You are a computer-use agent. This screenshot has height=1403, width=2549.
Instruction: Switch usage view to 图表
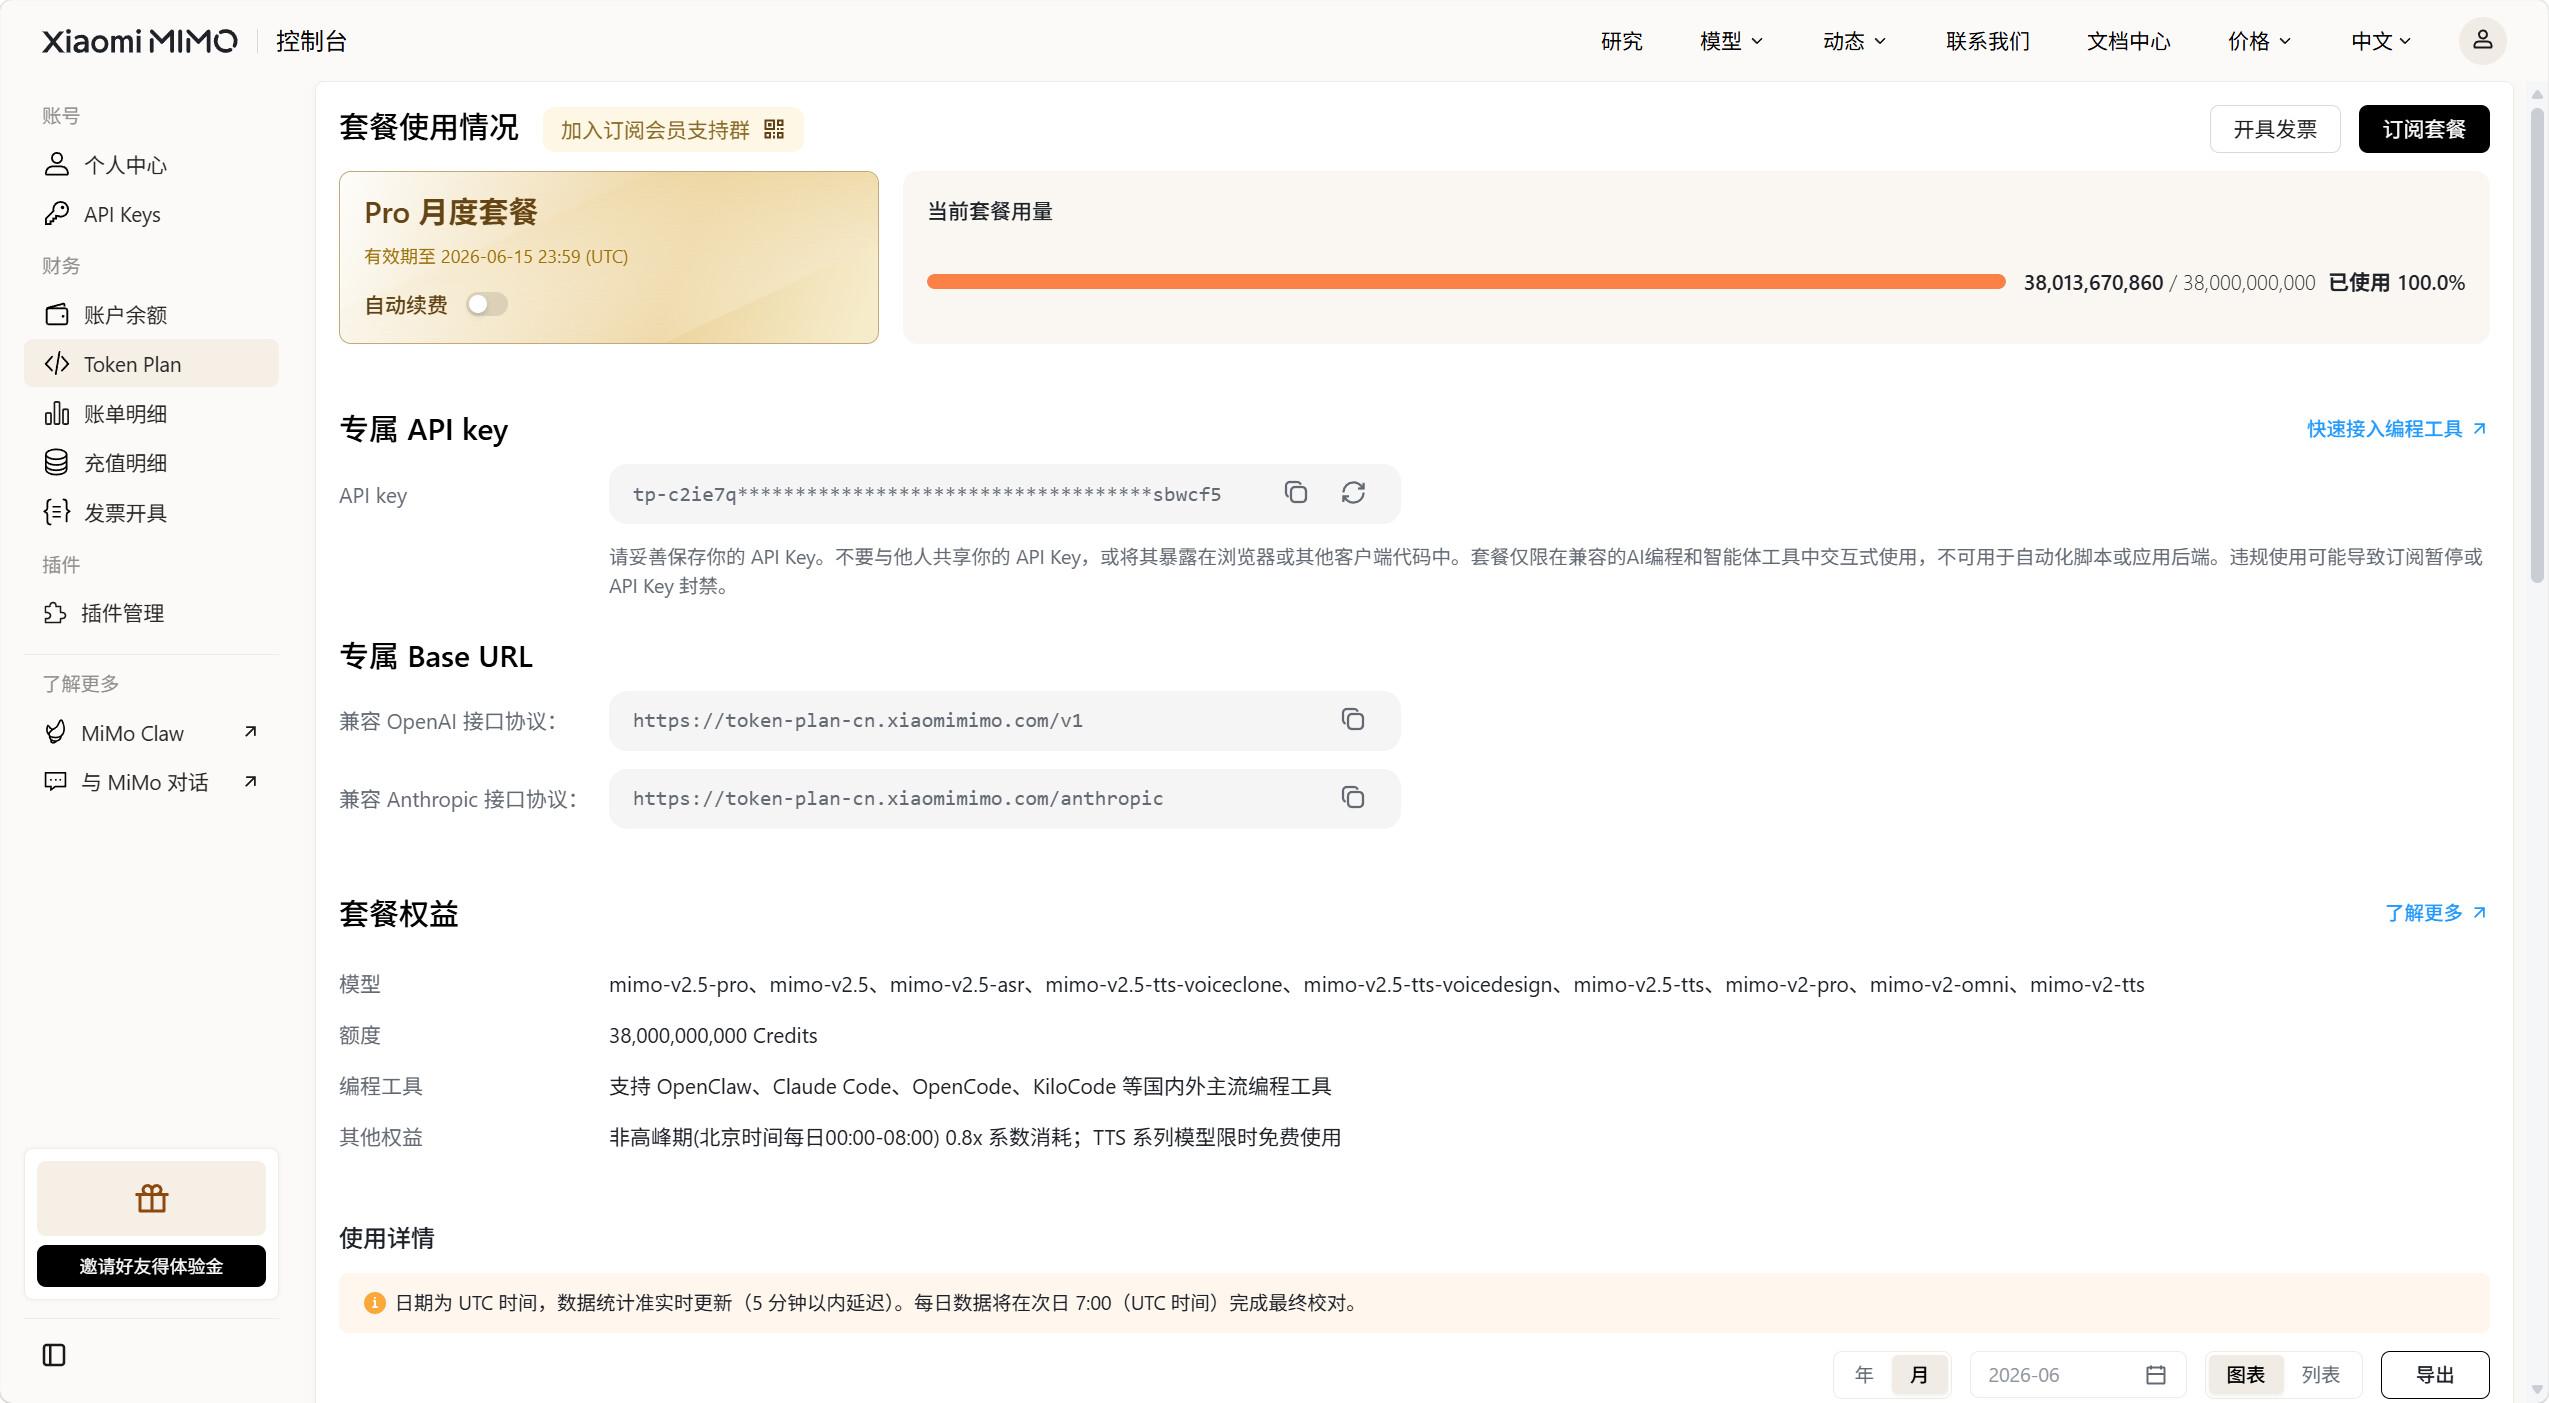tap(2245, 1375)
